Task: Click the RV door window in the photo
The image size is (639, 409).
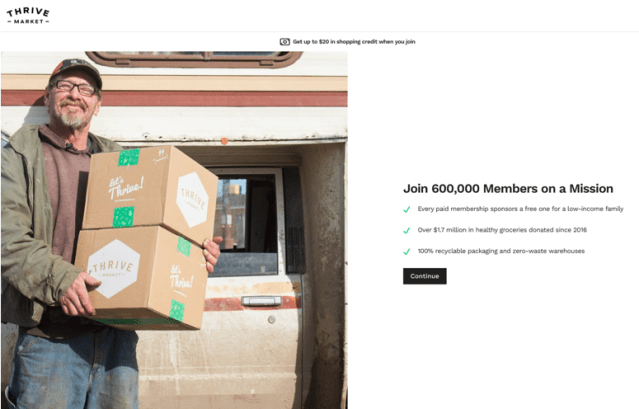Action: pos(246,222)
